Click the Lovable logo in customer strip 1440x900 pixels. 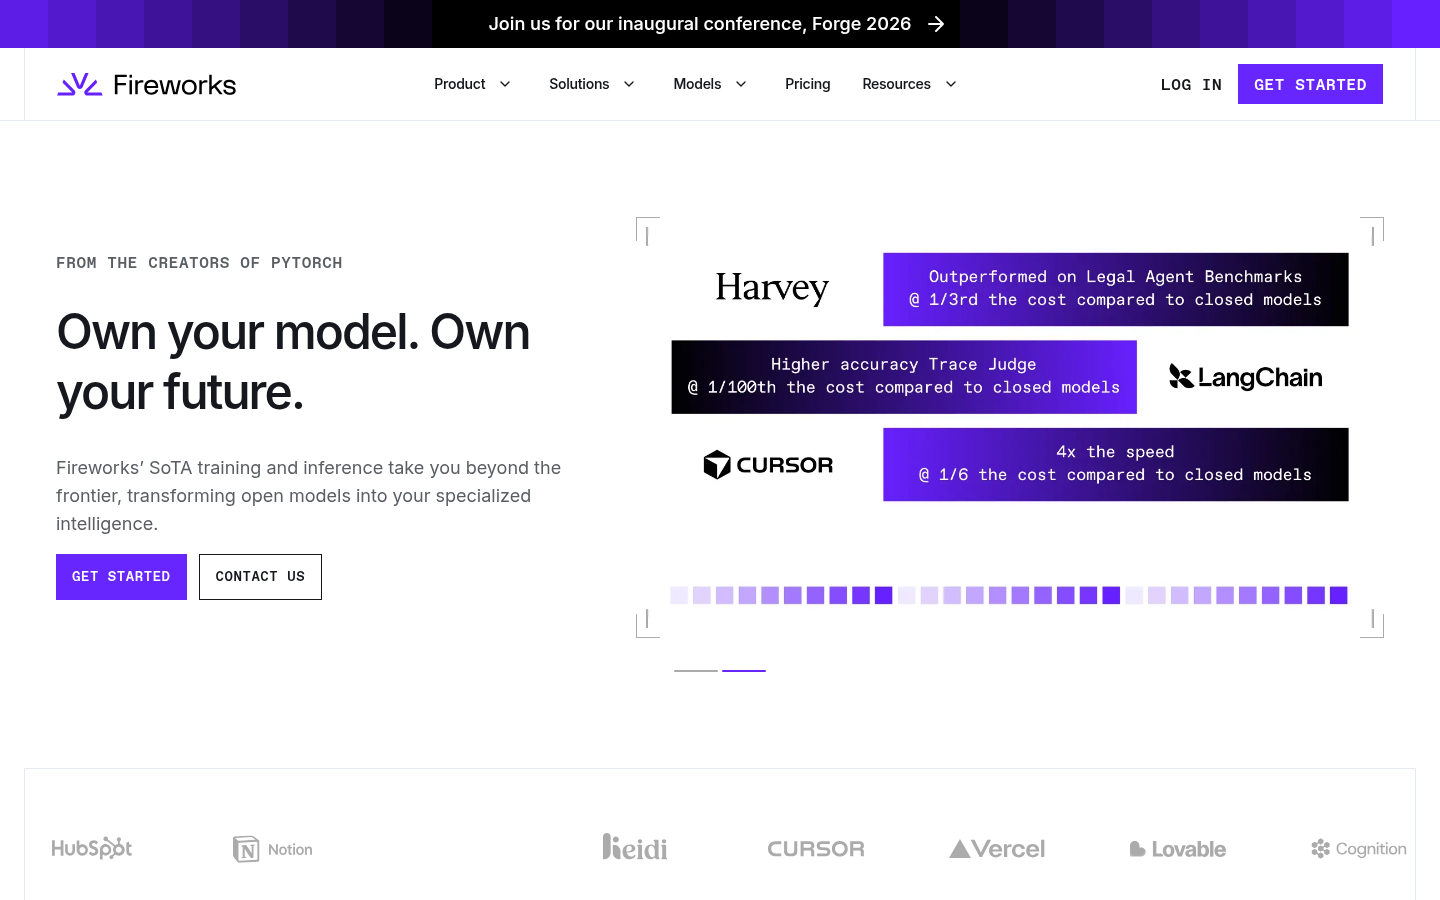1178,849
